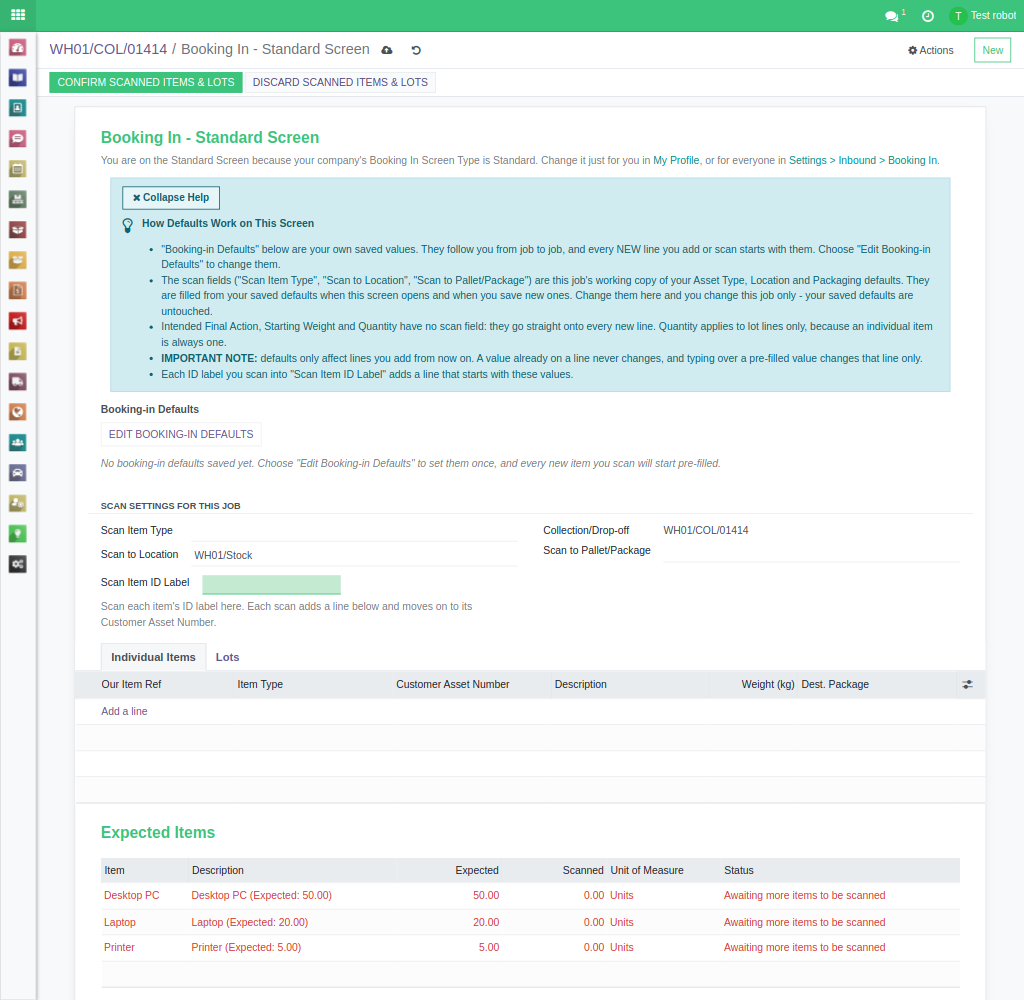This screenshot has height=1000, width=1024.
Task: Click Laptop expected quantity 20.00
Action: point(486,922)
